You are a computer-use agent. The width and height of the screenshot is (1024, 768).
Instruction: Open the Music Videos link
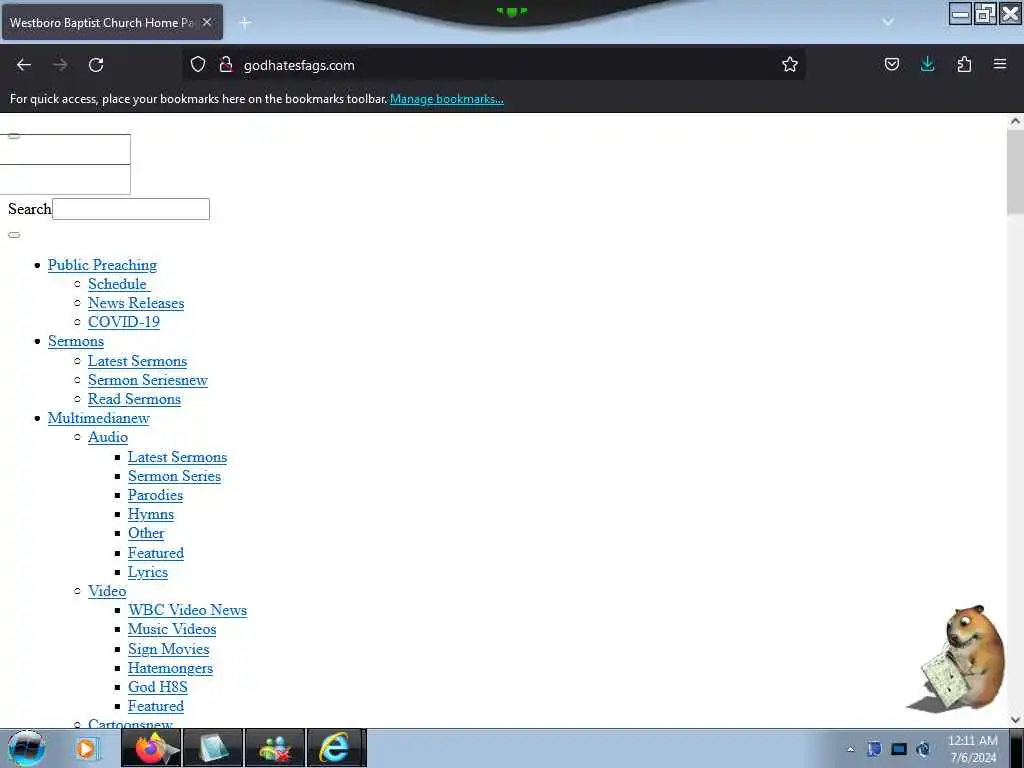tap(172, 629)
